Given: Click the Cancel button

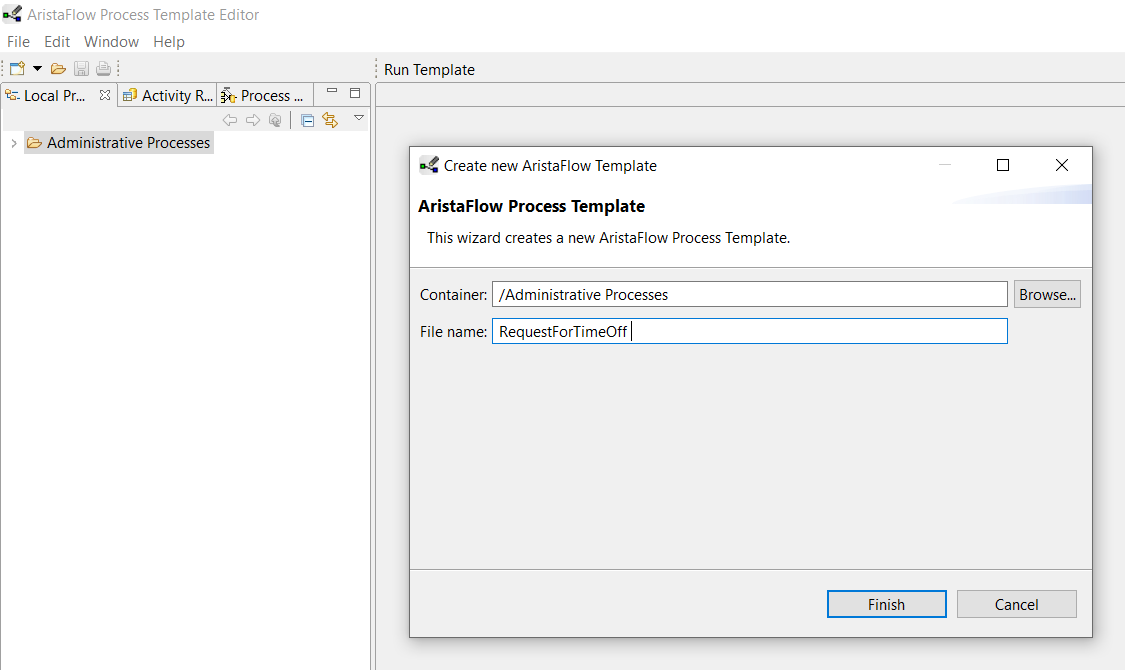Looking at the screenshot, I should [1016, 604].
